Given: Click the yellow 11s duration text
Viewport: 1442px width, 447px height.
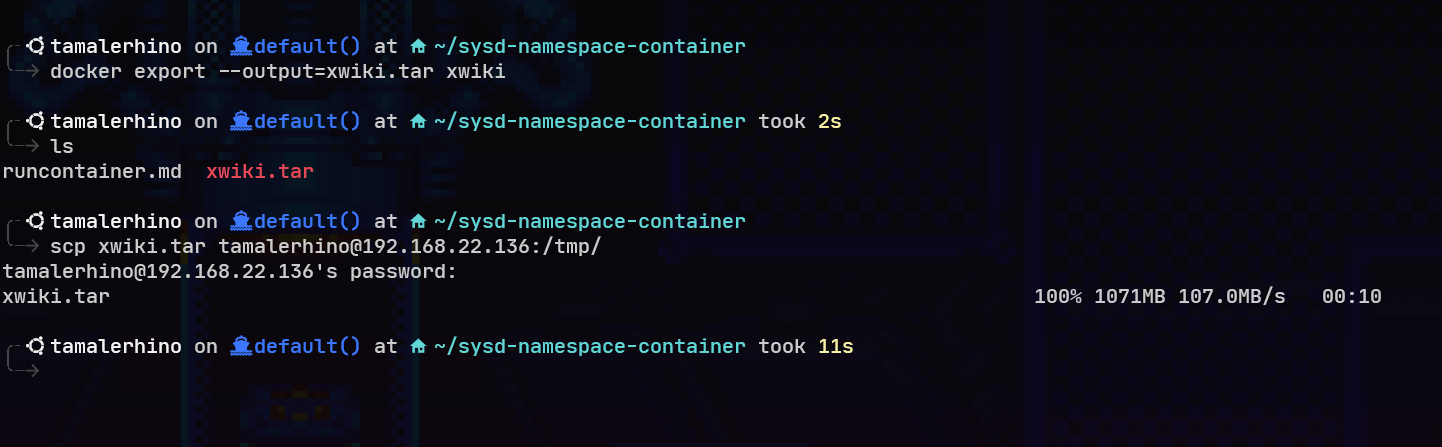Looking at the screenshot, I should (836, 346).
